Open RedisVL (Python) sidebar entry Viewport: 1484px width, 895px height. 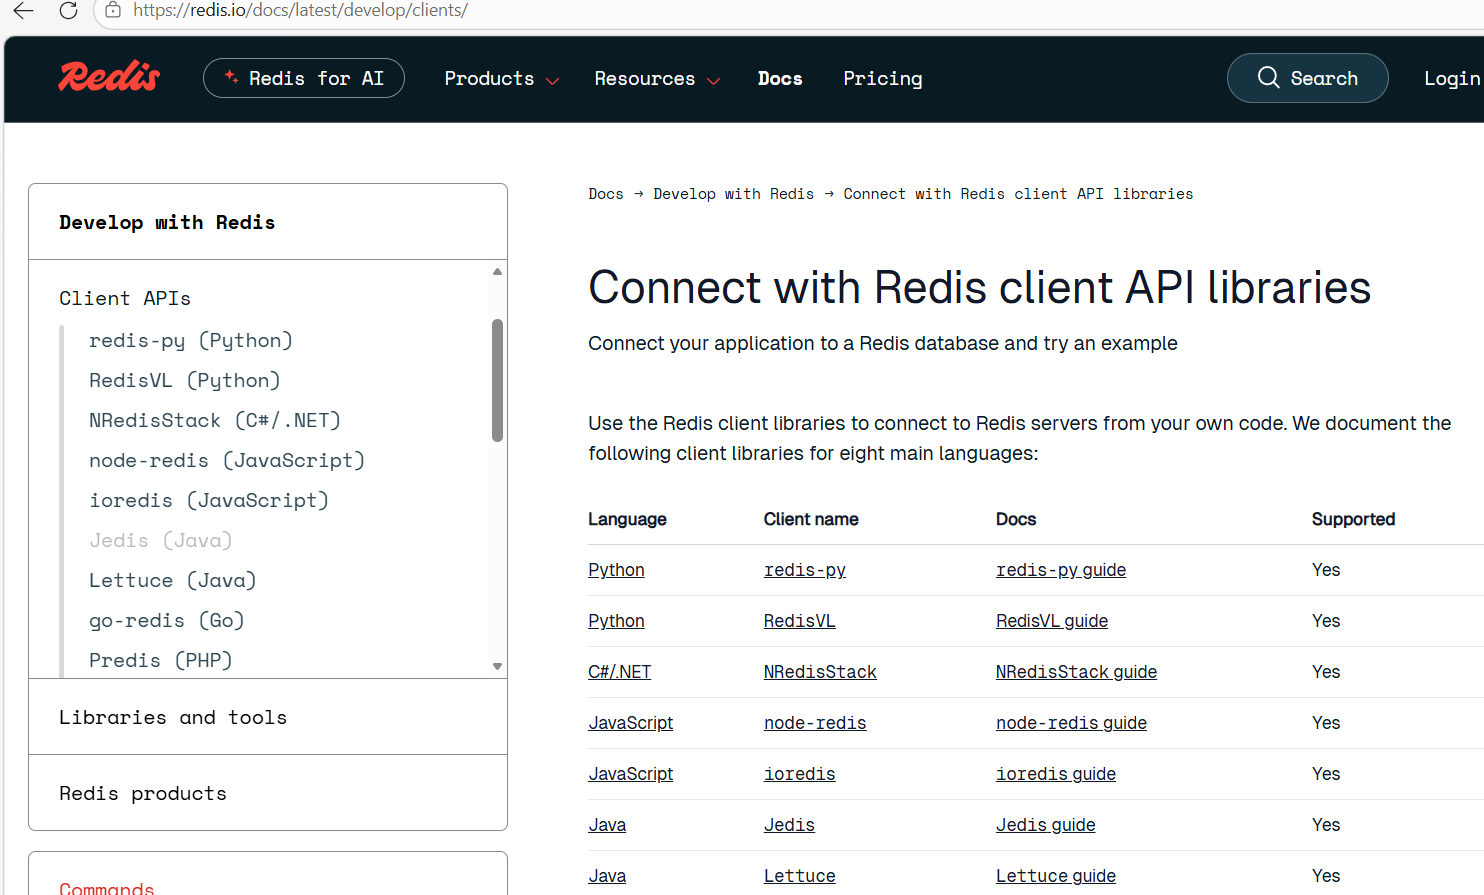[185, 380]
